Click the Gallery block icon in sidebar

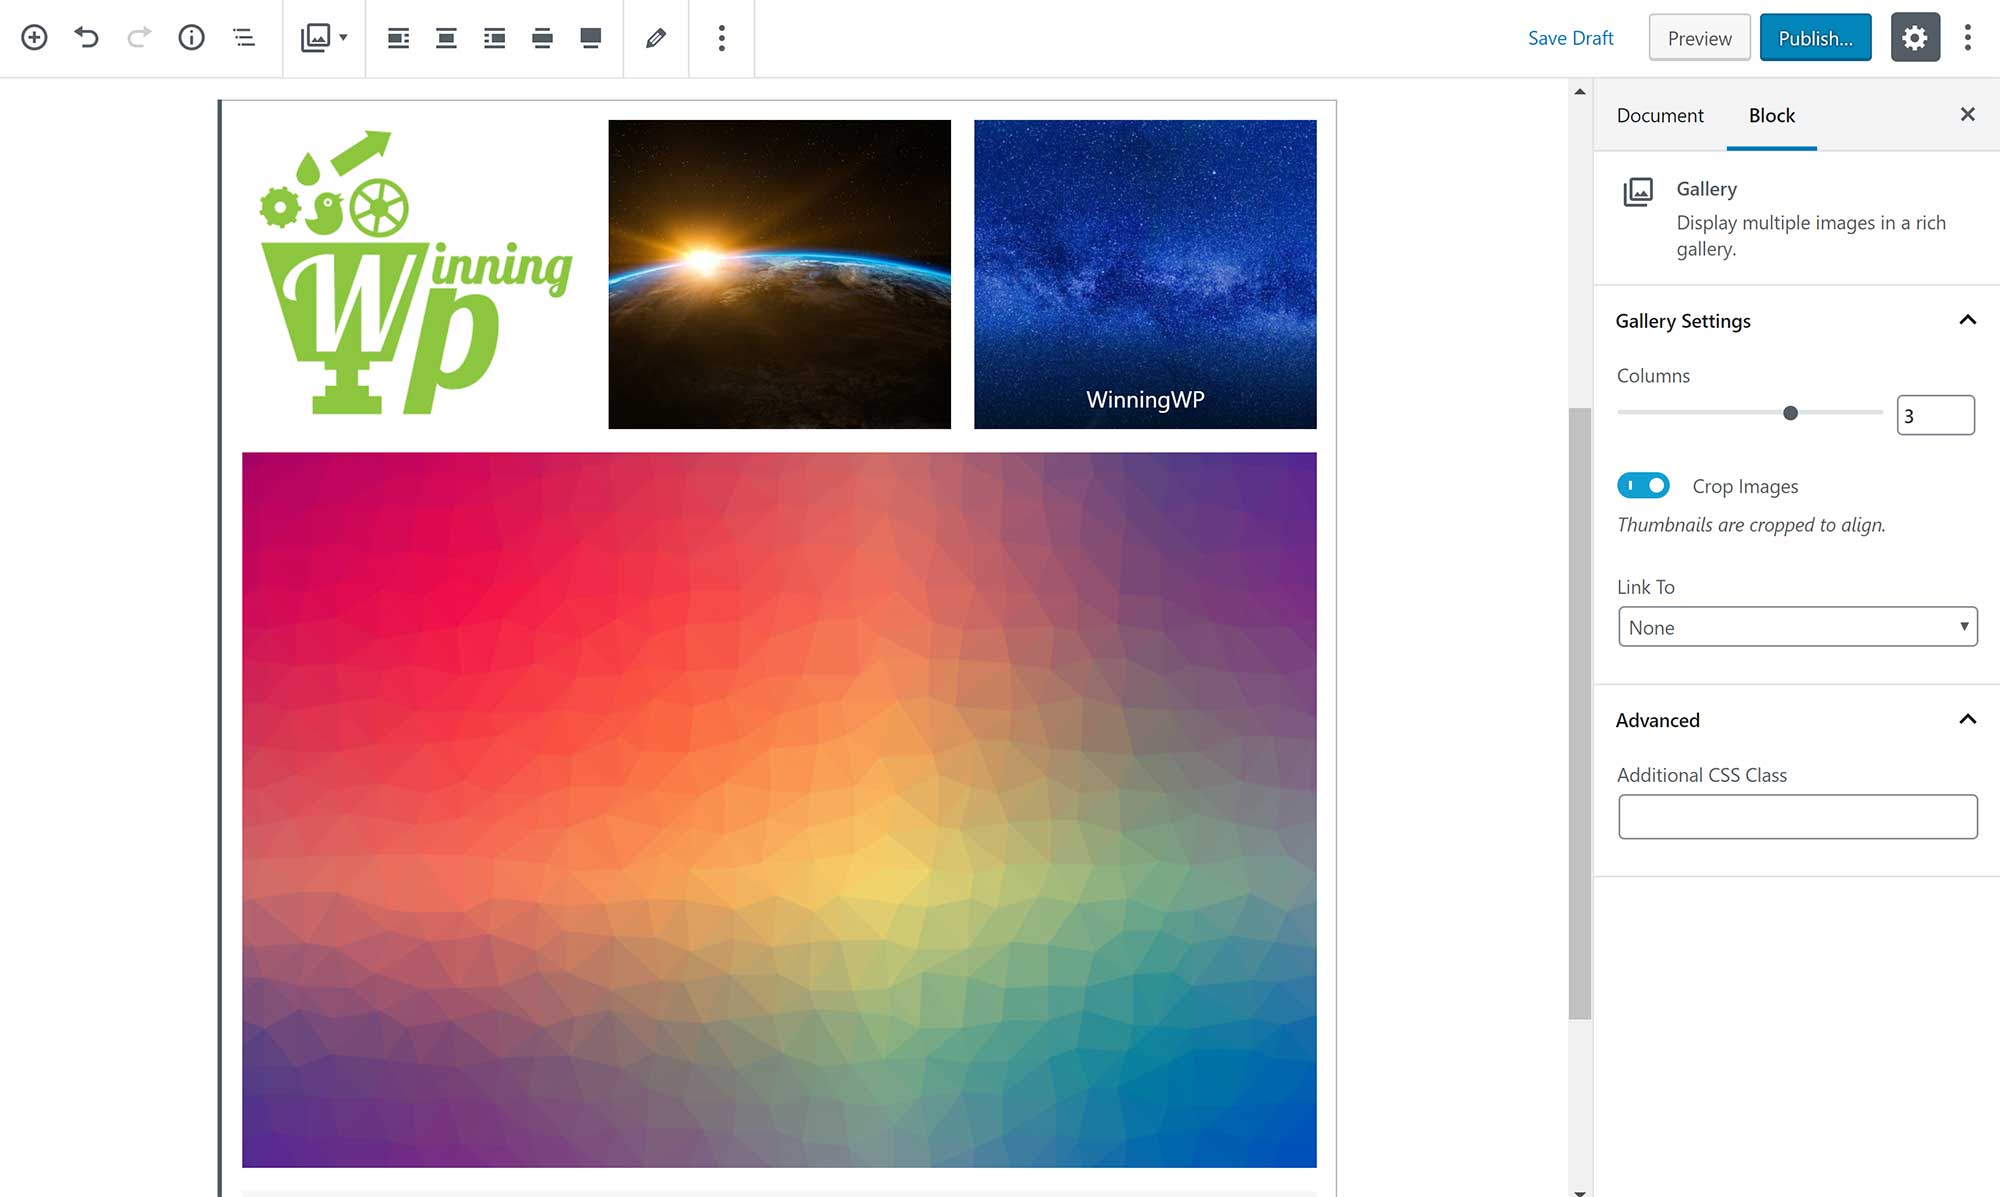pos(1638,190)
